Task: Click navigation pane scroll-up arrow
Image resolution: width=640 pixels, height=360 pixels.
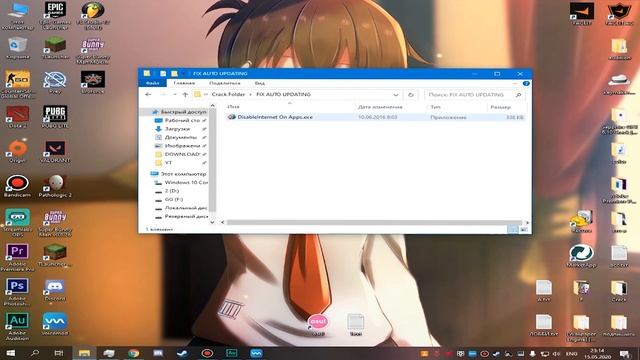Action: coord(212,106)
